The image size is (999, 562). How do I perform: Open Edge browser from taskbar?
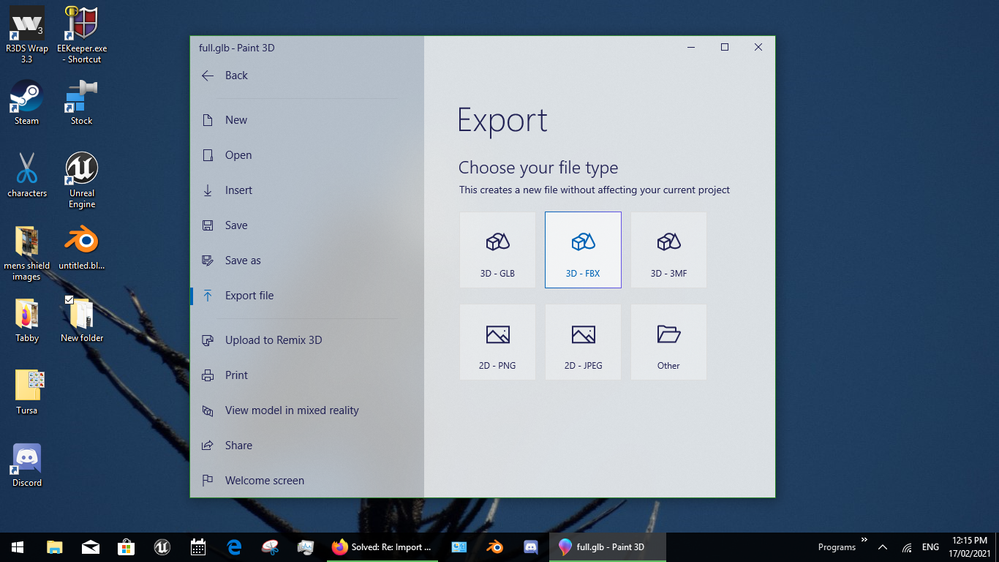pos(234,547)
